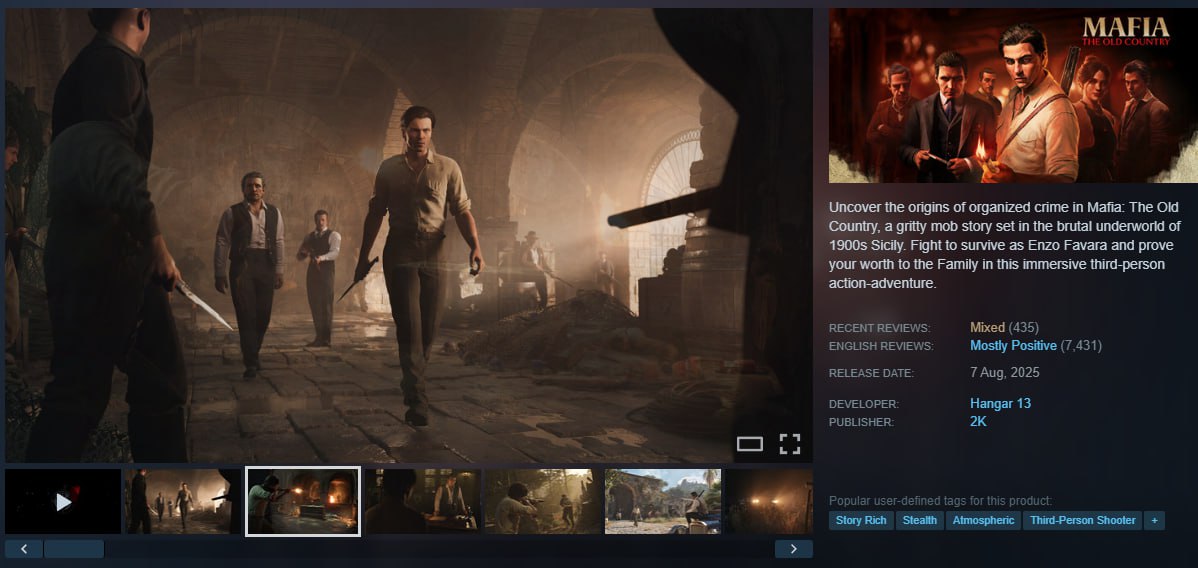Image resolution: width=1198 pixels, height=568 pixels.
Task: Click the release date 7 Aug, 2025
Action: coord(1005,373)
